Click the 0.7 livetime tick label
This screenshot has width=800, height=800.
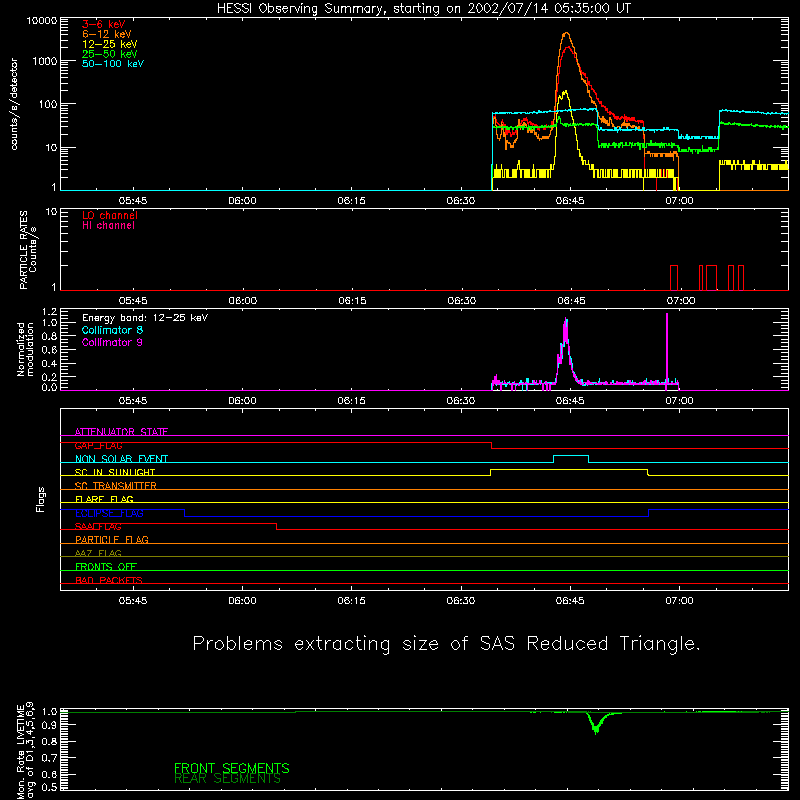[49, 758]
